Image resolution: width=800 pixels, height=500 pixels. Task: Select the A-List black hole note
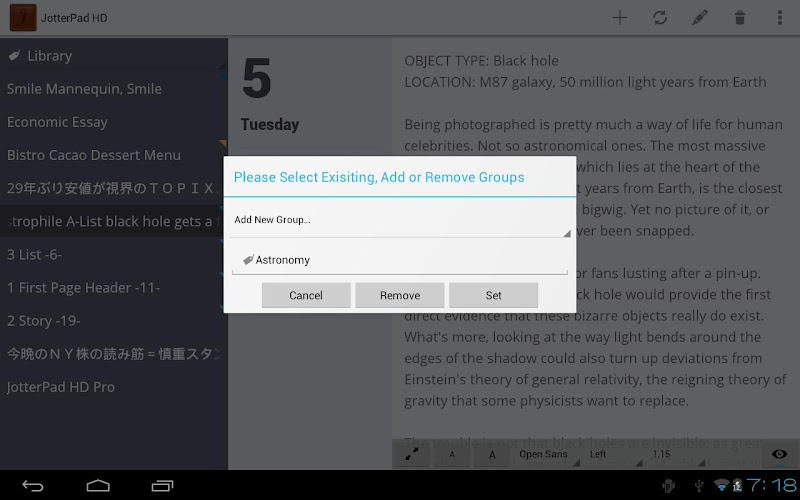tap(113, 221)
